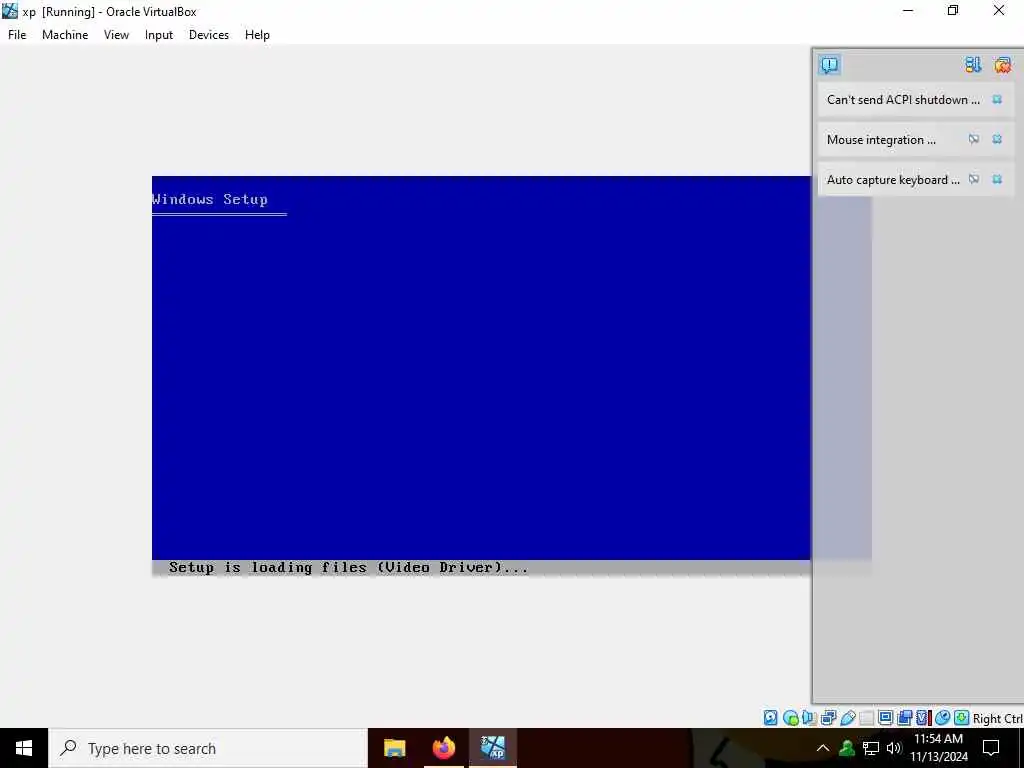
Task: Expand the Mouse integration notification text
Action: (x=881, y=140)
